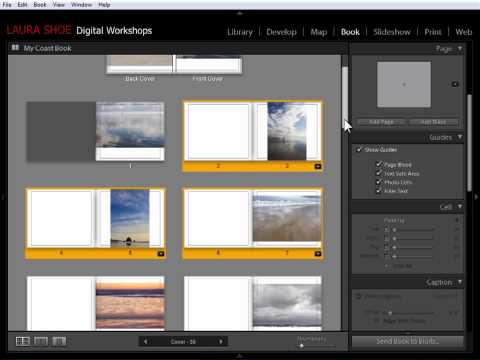This screenshot has height=360, width=480.
Task: Open layout picker on pages 2-3 spread
Action: coord(318,166)
